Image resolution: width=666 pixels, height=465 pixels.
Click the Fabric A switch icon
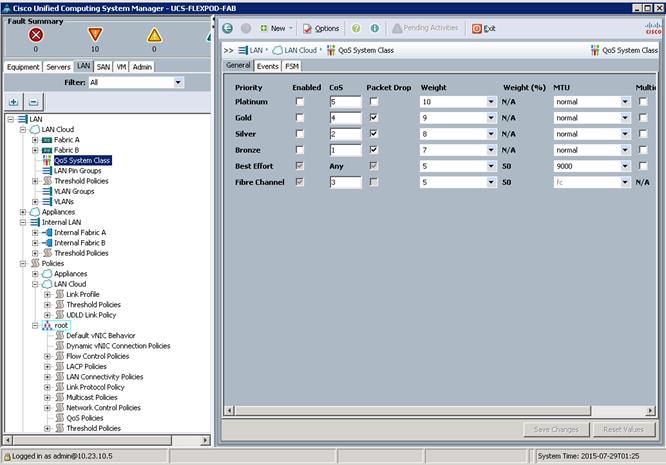47,140
